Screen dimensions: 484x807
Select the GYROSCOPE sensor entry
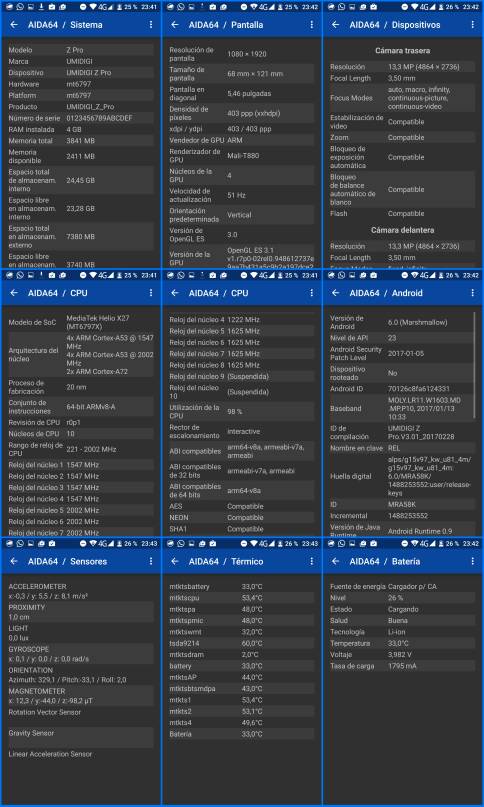coord(81,654)
